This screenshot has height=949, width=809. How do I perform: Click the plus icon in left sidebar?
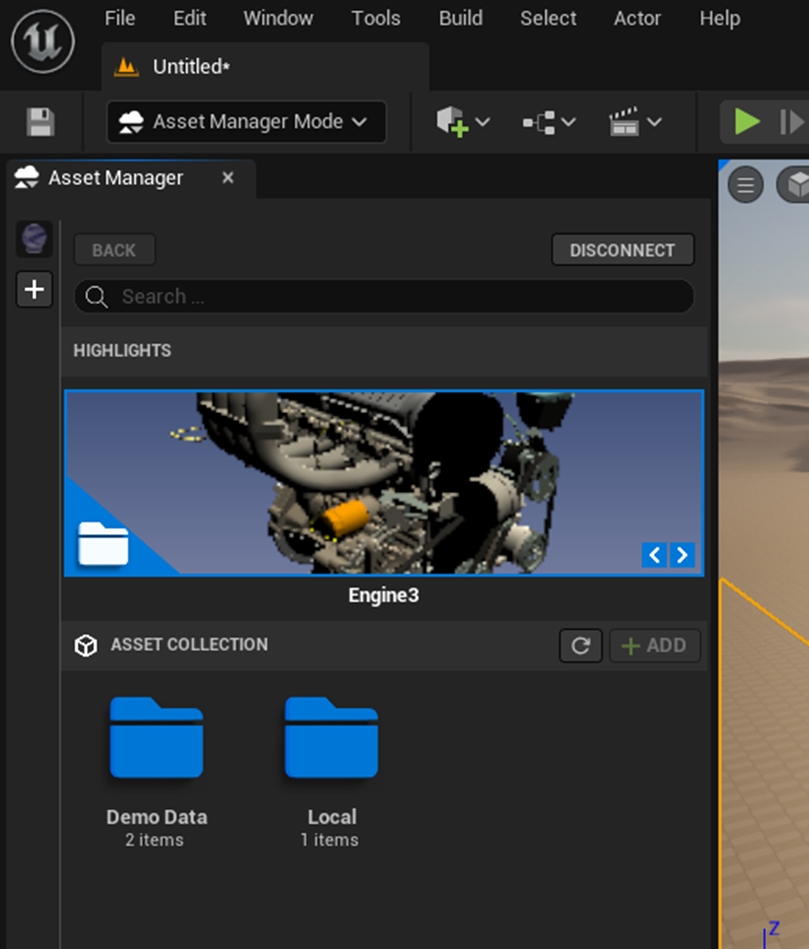[35, 290]
